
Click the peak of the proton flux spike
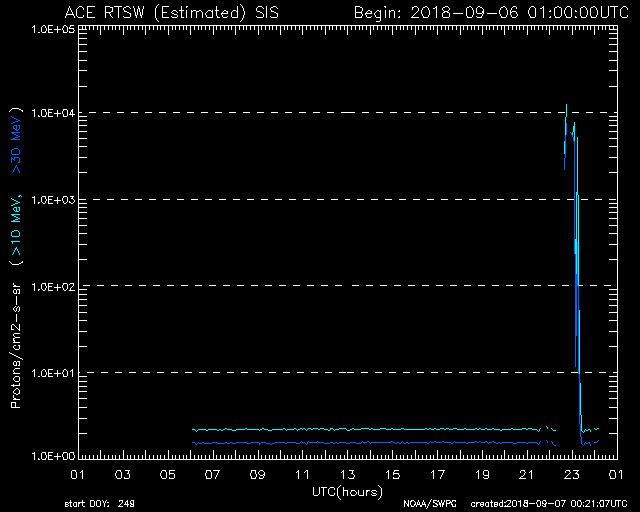point(567,105)
